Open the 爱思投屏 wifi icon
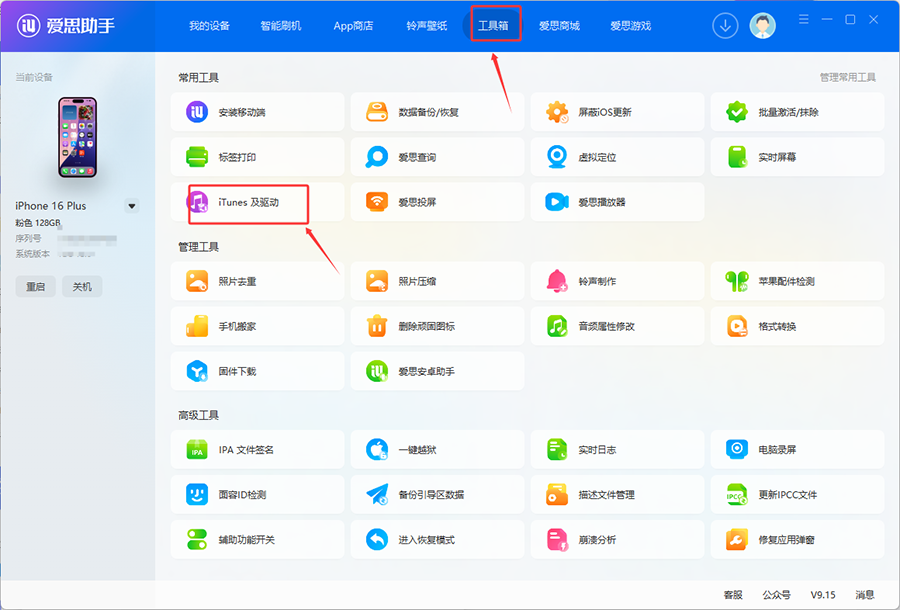Image resolution: width=900 pixels, height=610 pixels. coord(377,202)
